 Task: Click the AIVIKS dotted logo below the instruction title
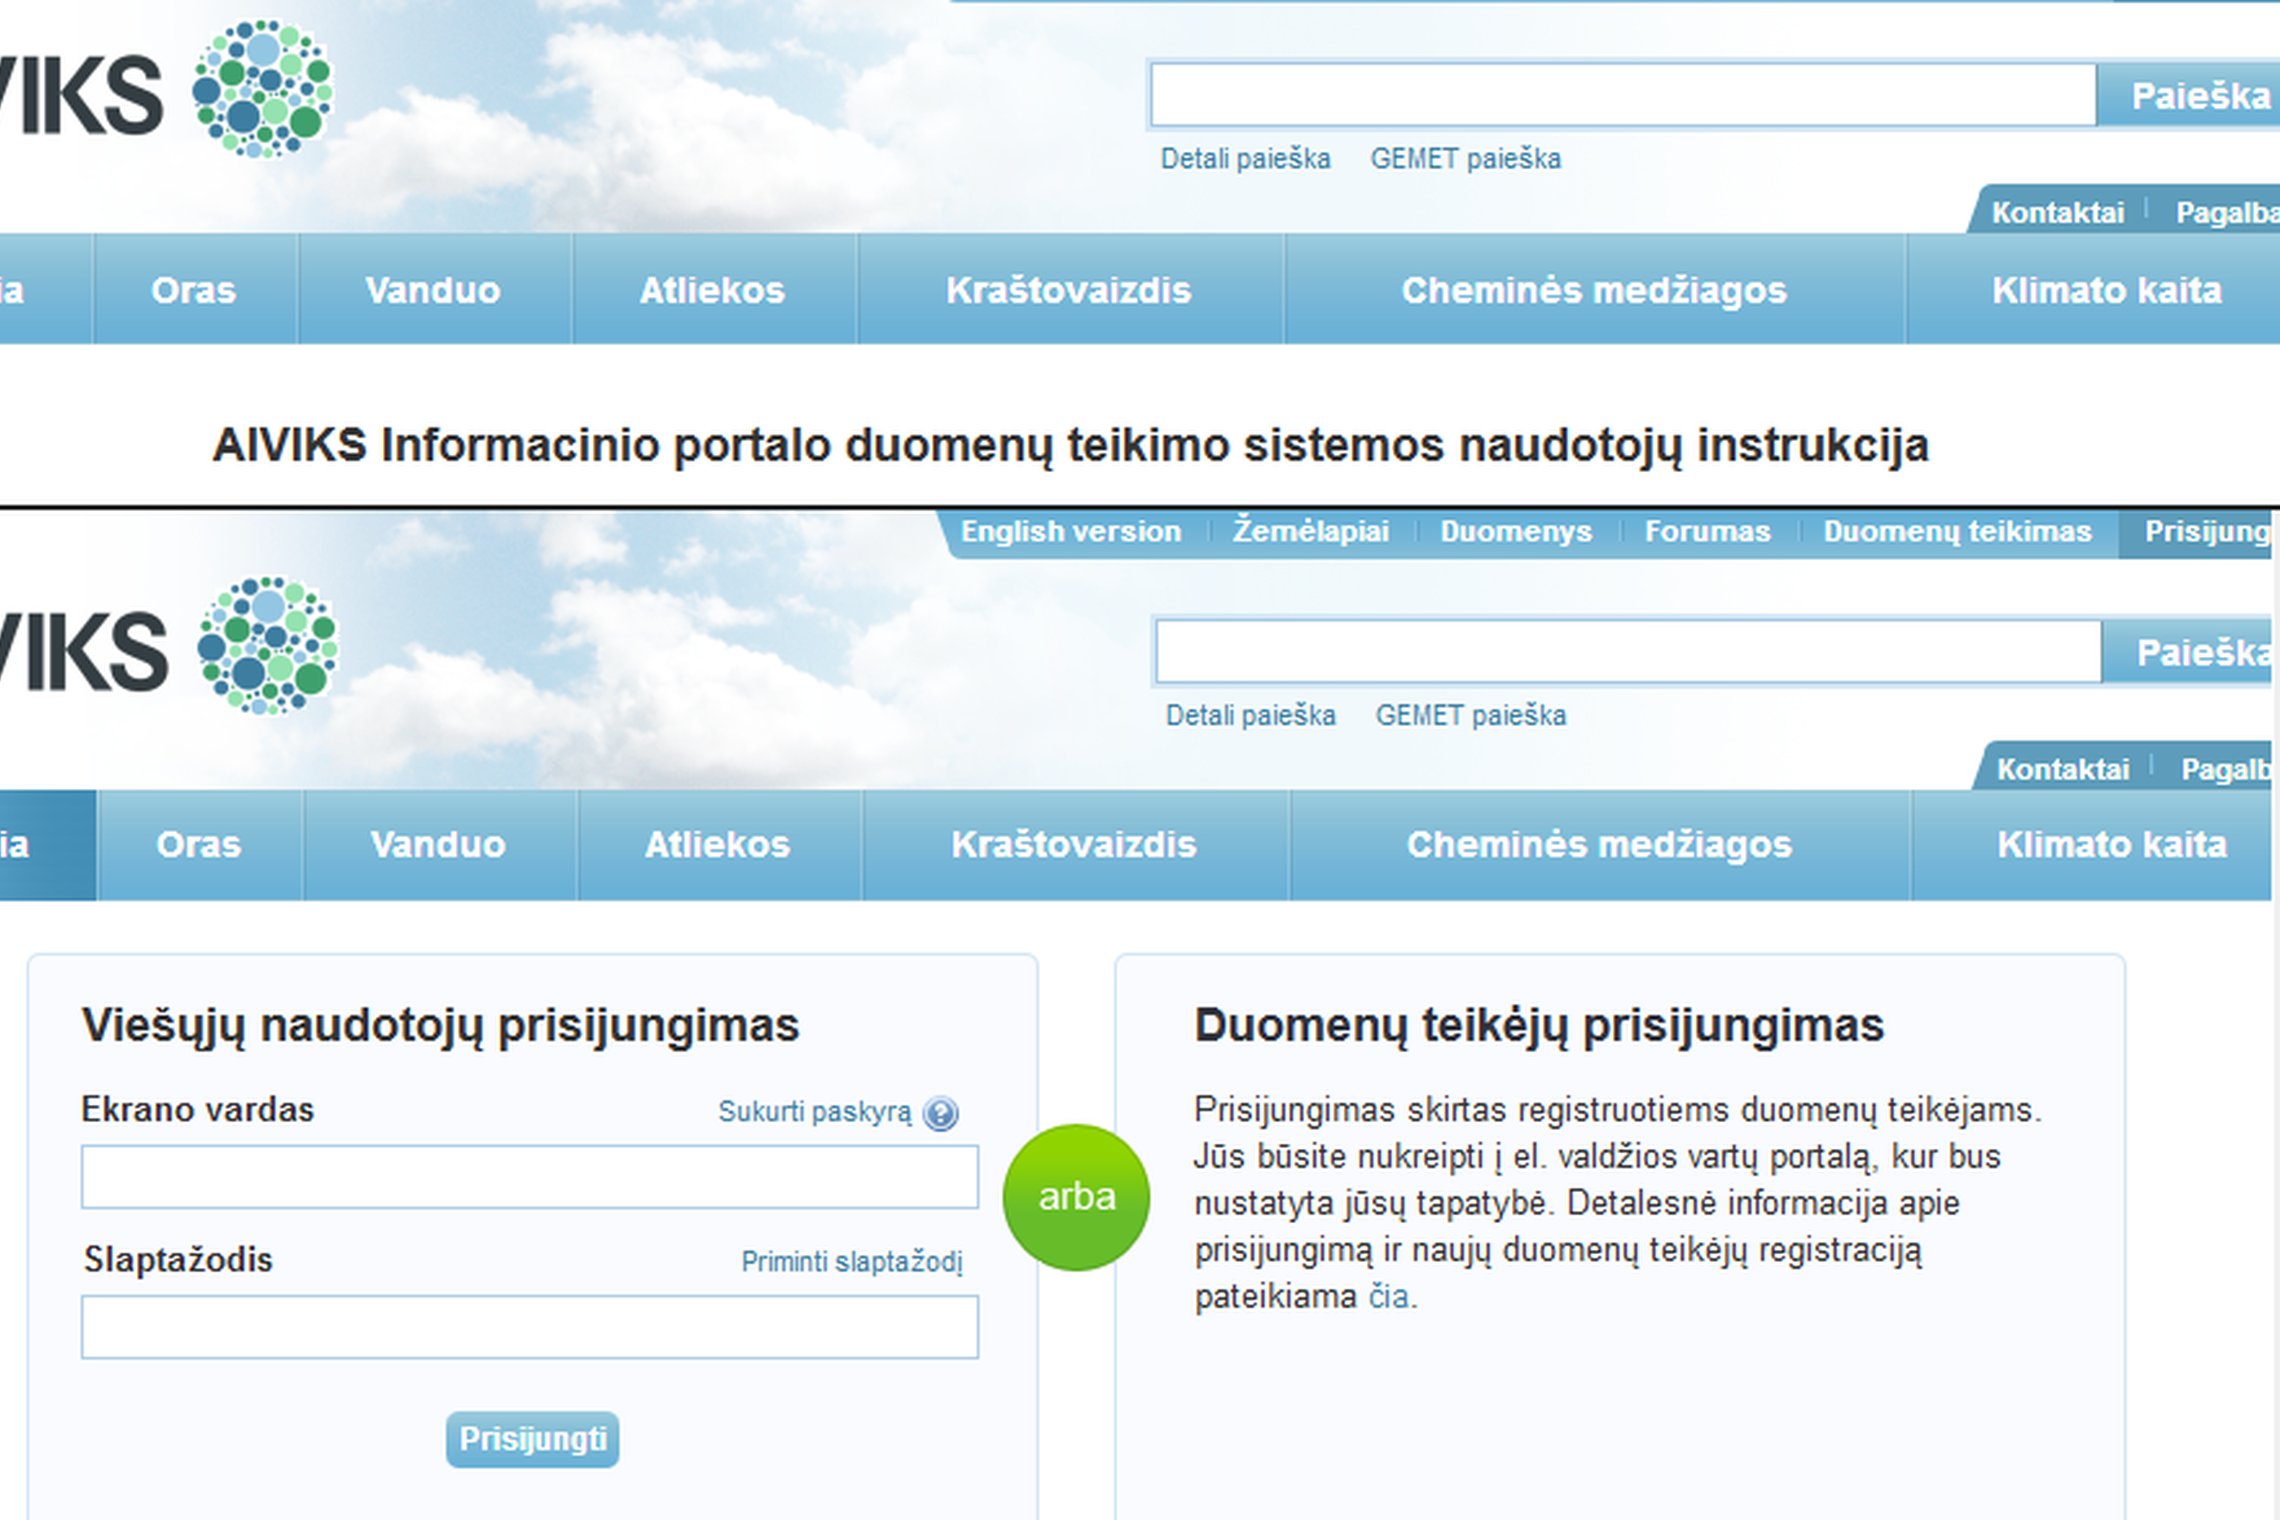[x=268, y=645]
